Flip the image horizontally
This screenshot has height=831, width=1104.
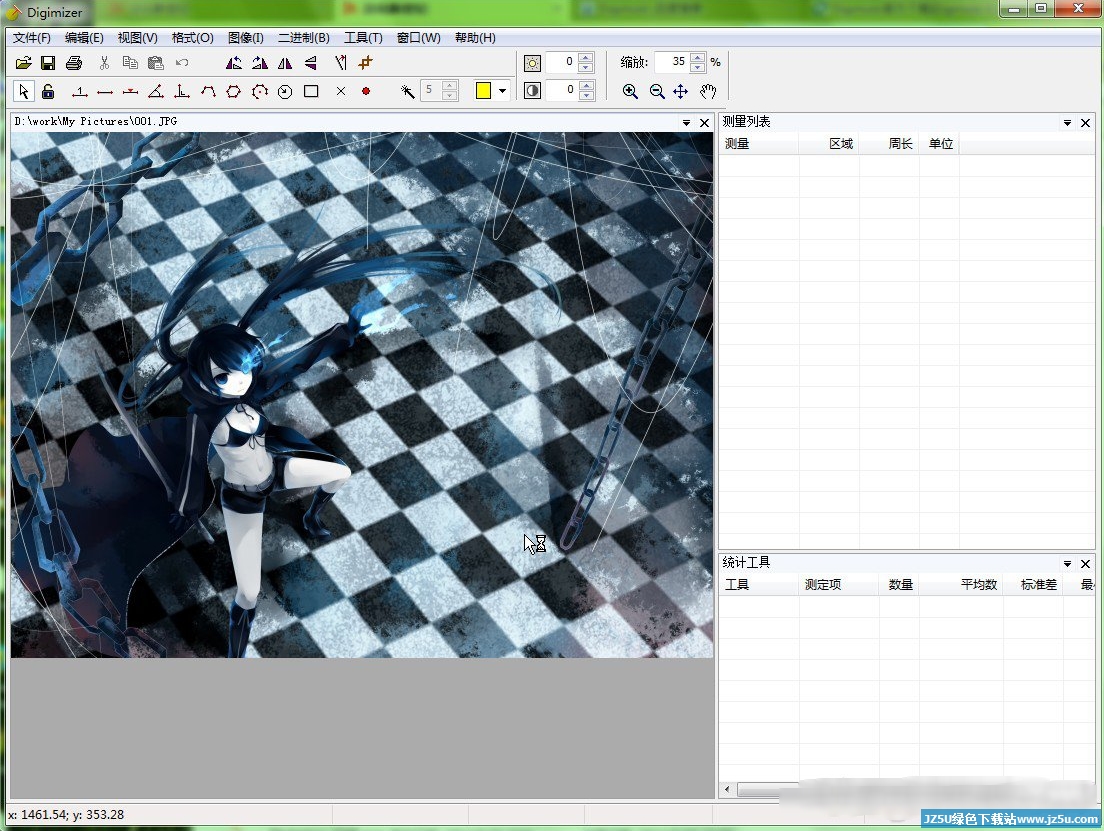285,63
